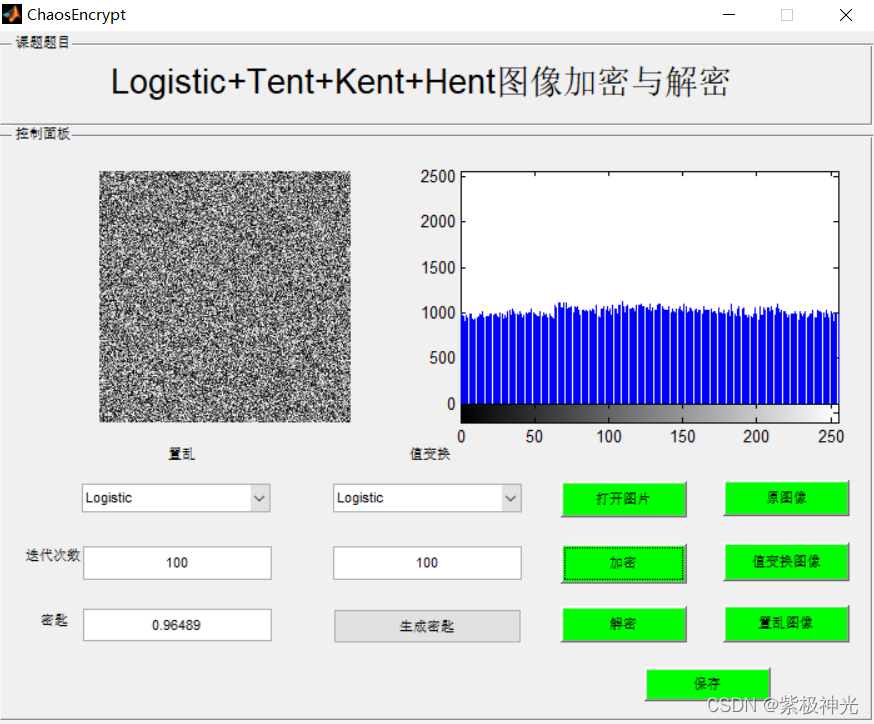Click the 解密 decrypt button
874x724 pixels.
click(x=623, y=624)
